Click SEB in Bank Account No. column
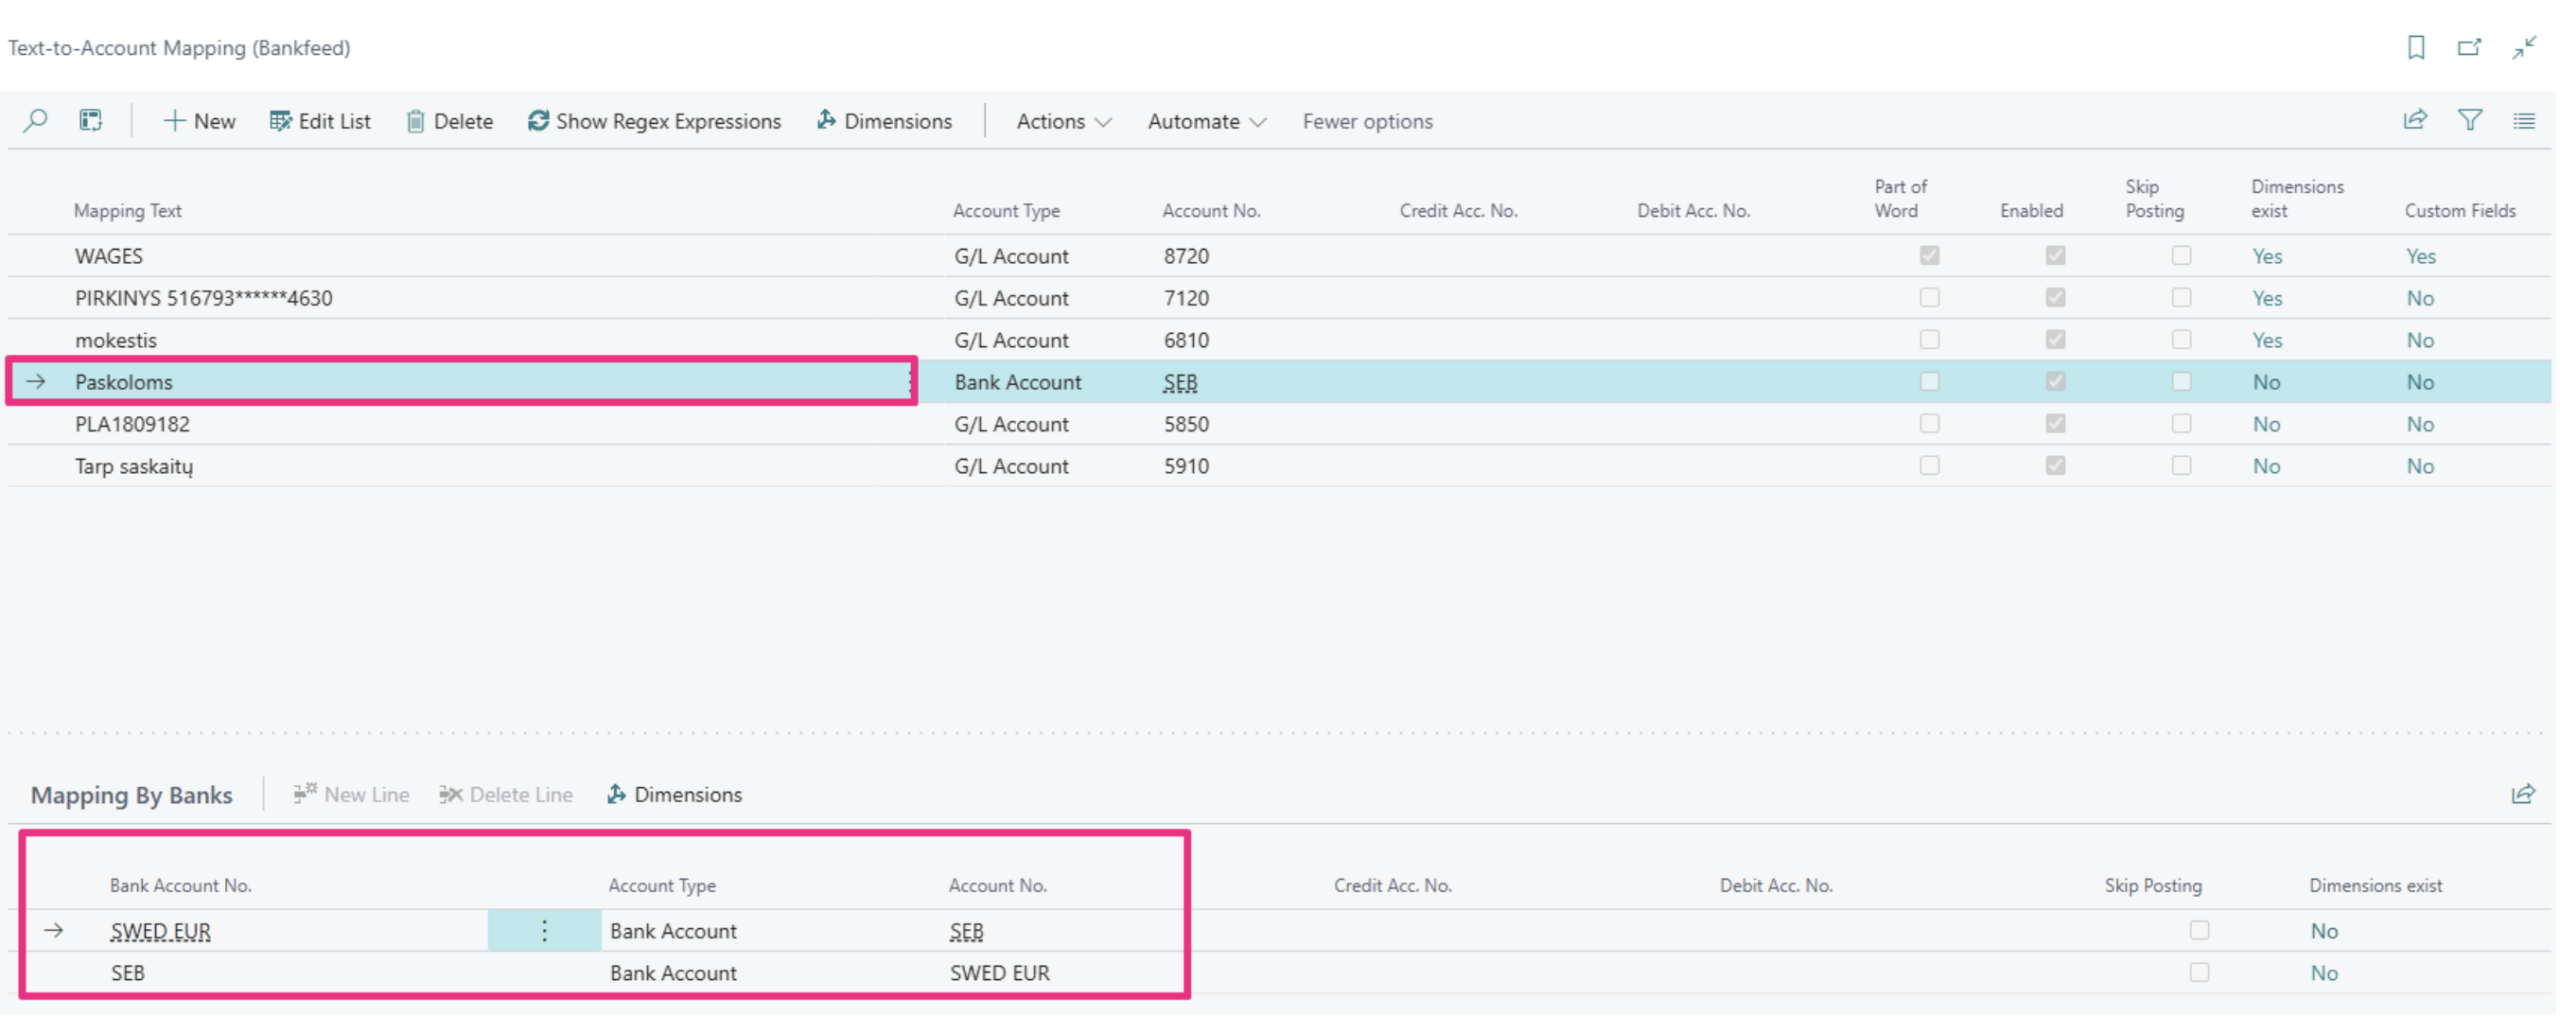 pos(127,973)
